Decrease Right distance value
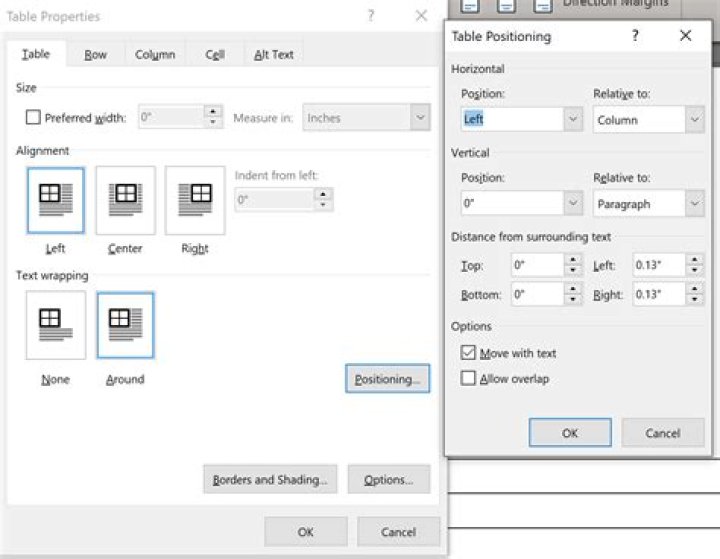 pyautogui.click(x=694, y=299)
